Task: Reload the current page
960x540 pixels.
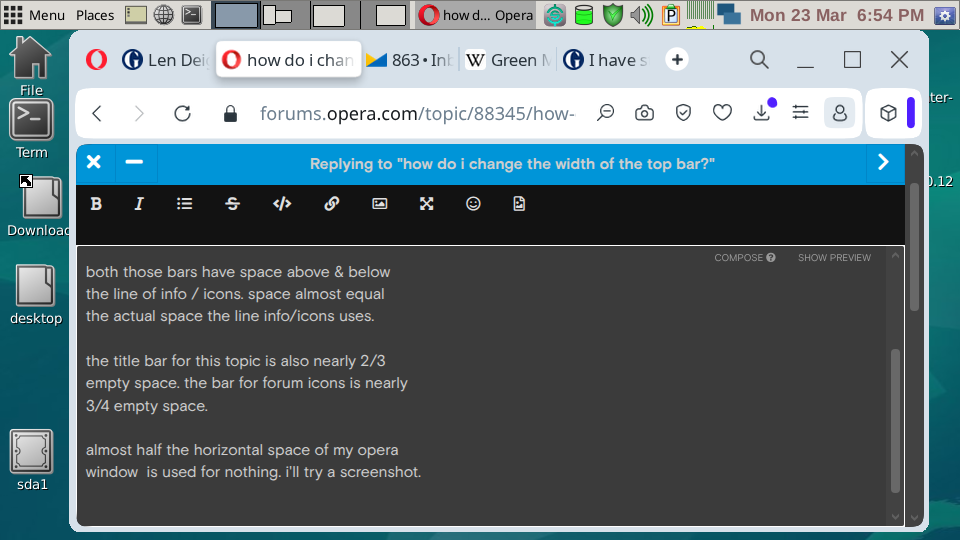Action: click(x=182, y=113)
